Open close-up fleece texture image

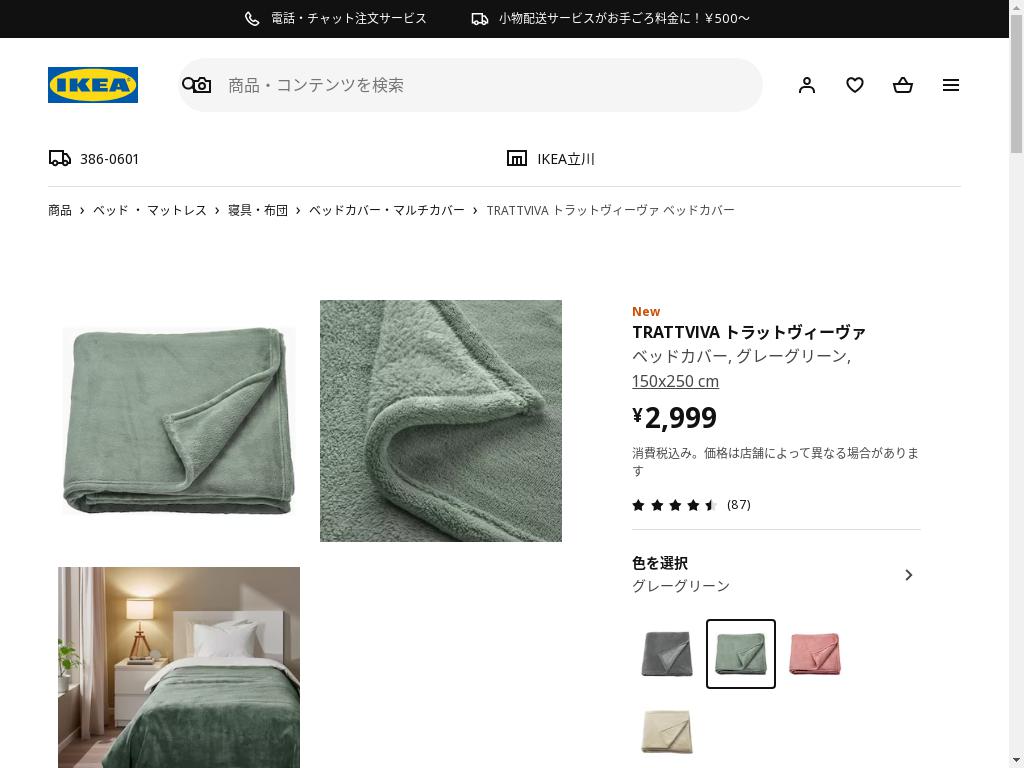(x=441, y=421)
